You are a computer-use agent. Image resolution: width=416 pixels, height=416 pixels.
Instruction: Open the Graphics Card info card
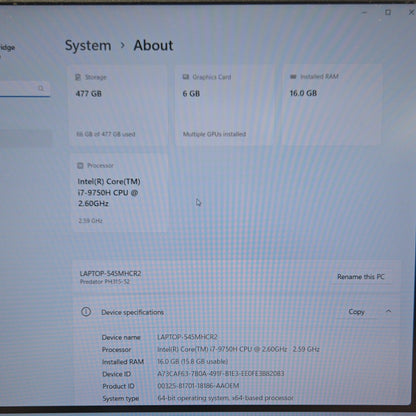tap(226, 106)
